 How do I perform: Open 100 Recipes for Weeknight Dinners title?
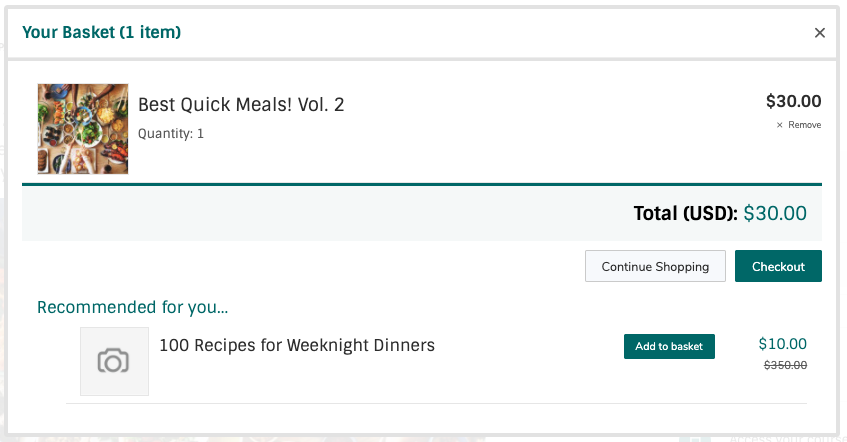[x=297, y=345]
